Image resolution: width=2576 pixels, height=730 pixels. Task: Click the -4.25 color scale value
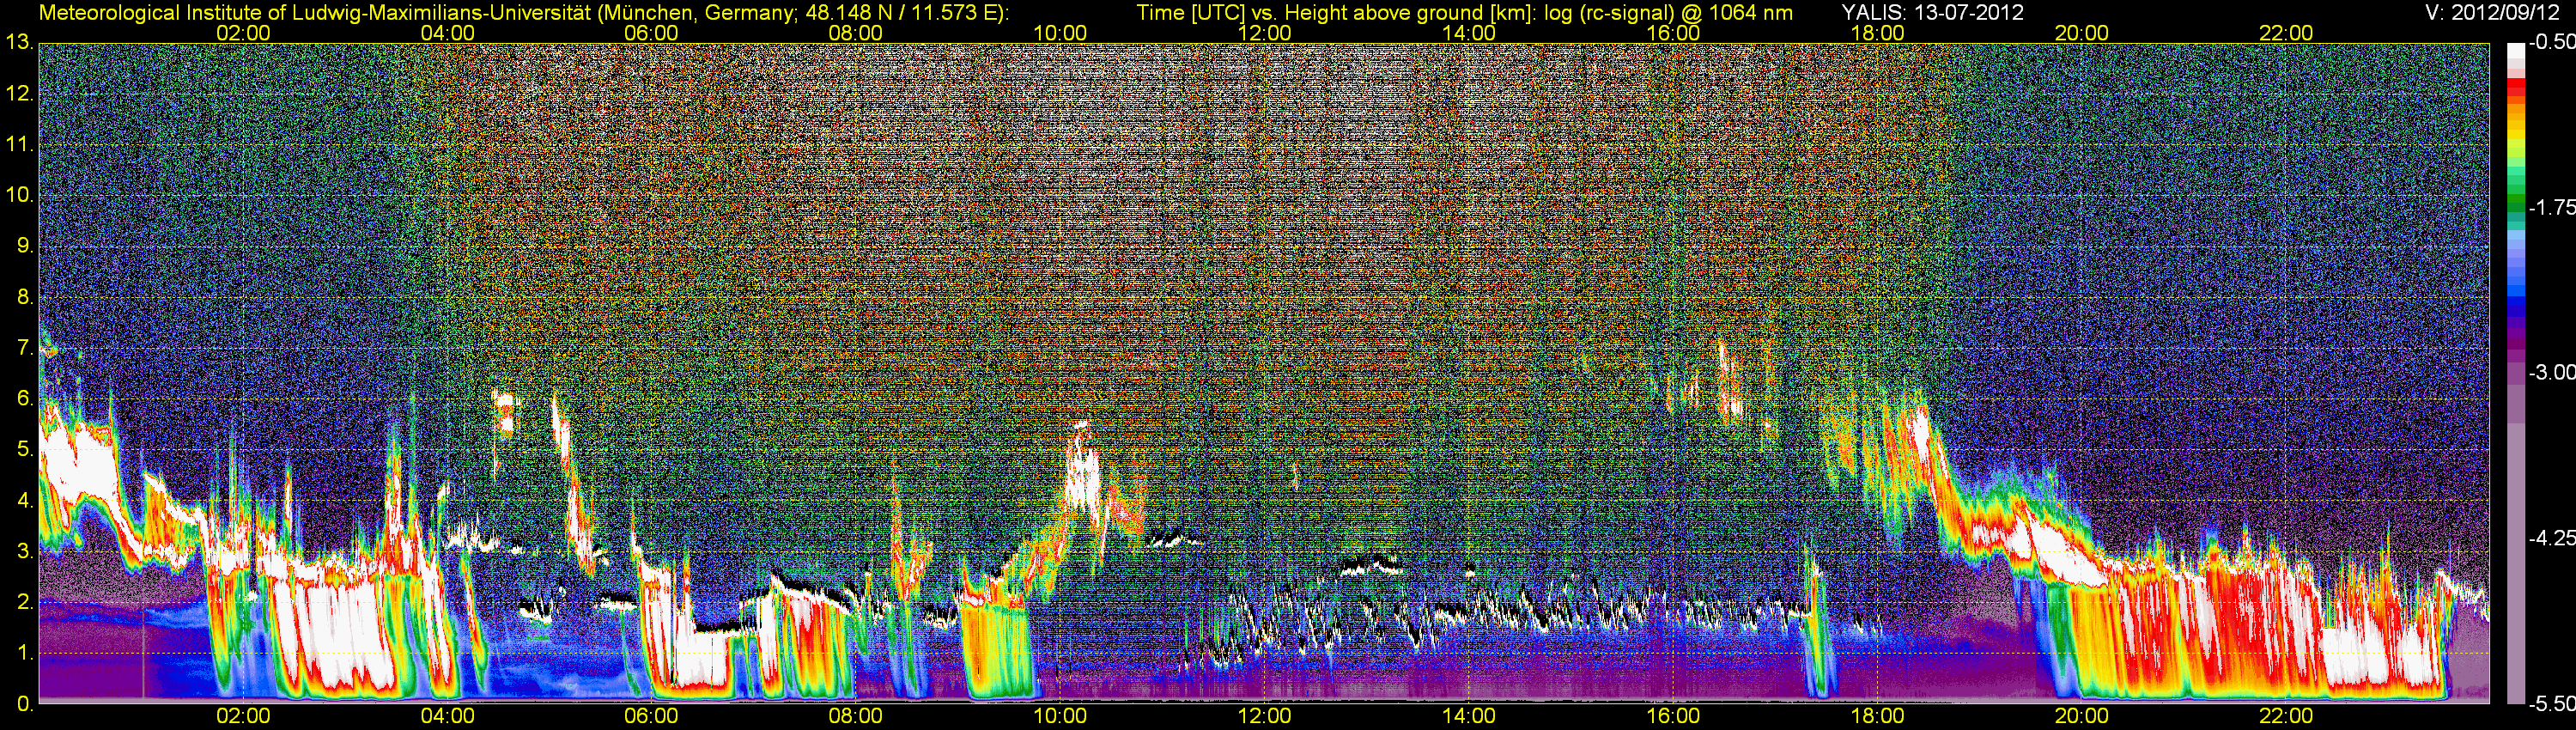pyautogui.click(x=2551, y=538)
